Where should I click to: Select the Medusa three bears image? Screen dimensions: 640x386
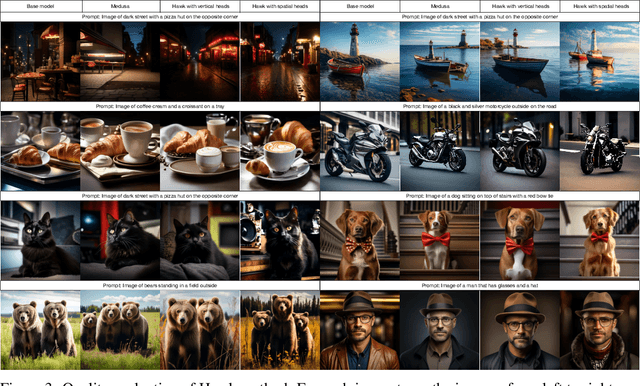(120, 330)
